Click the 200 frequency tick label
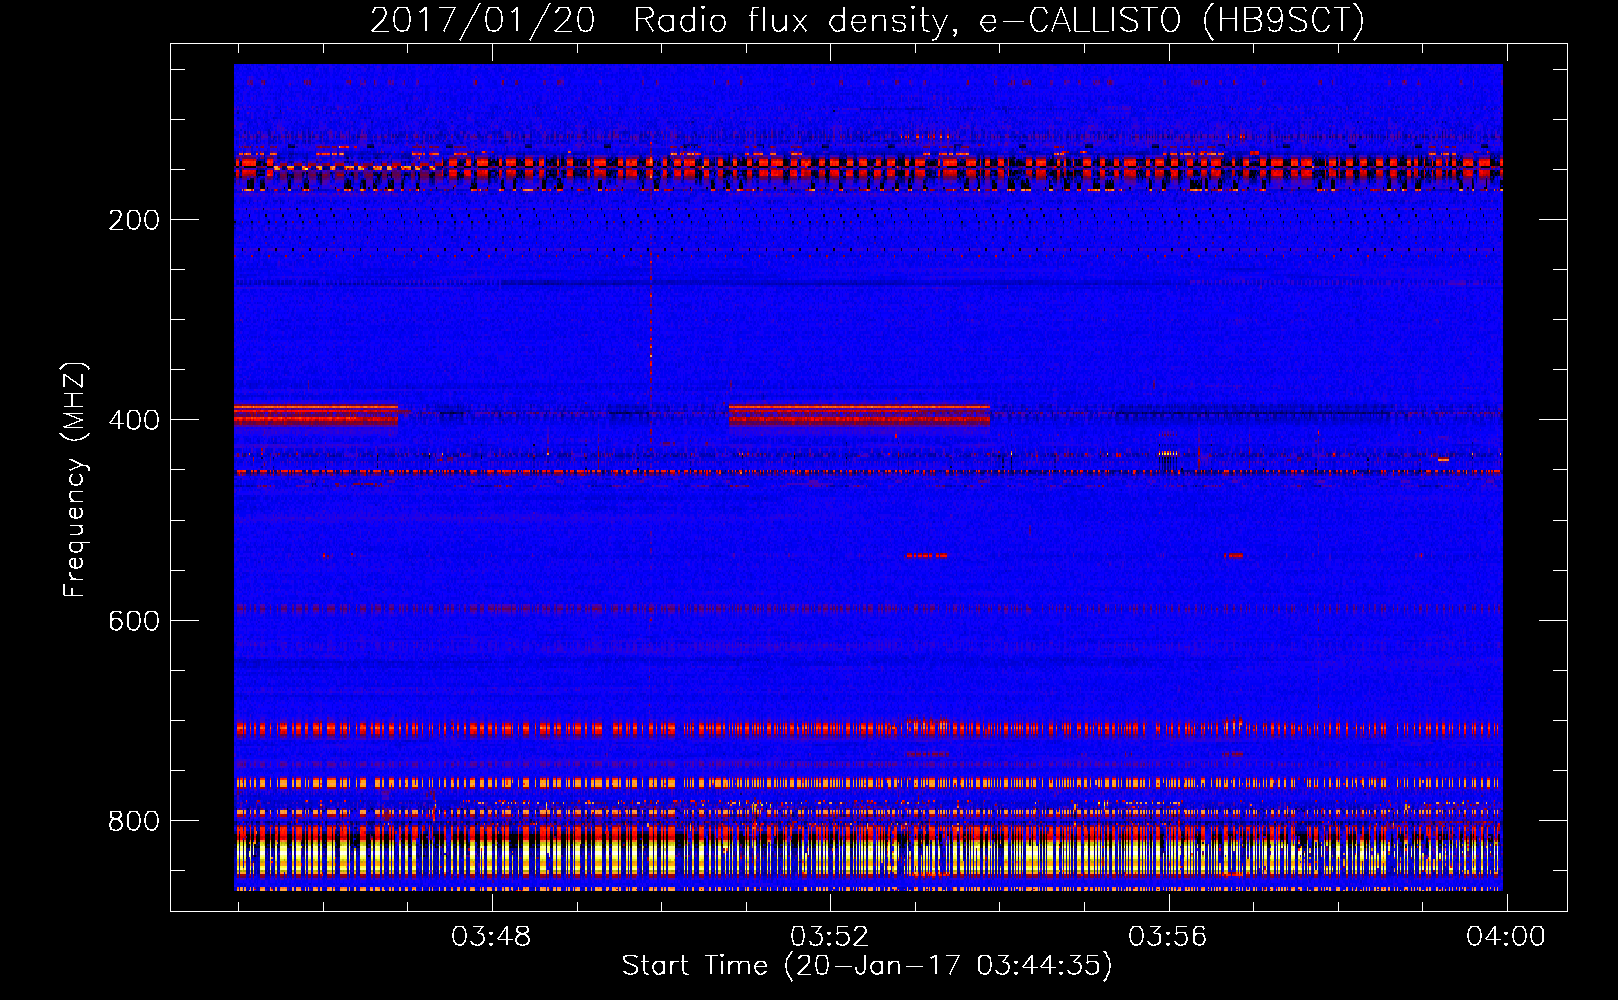 tap(134, 220)
